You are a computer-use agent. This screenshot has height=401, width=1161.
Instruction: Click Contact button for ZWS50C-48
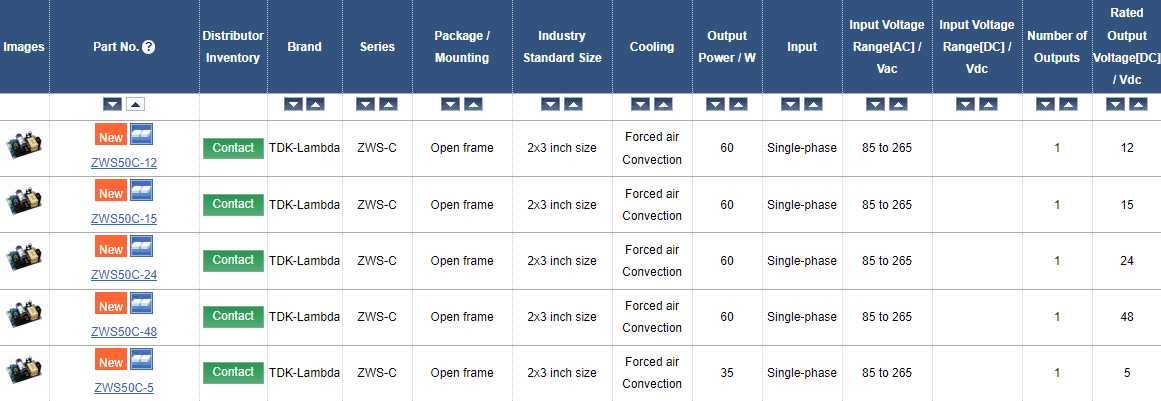coord(233,316)
